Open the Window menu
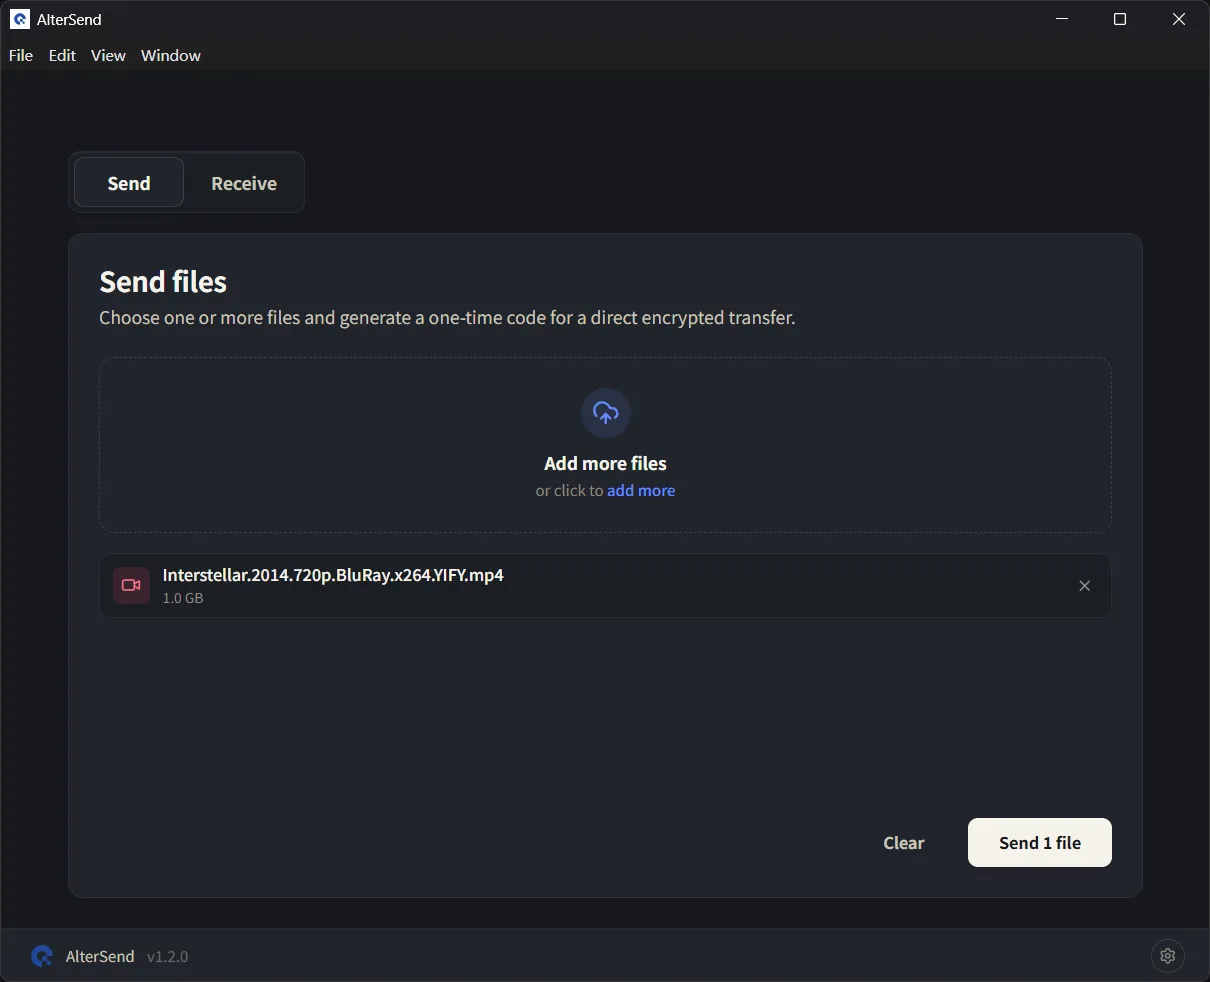The width and height of the screenshot is (1210, 982). 171,55
